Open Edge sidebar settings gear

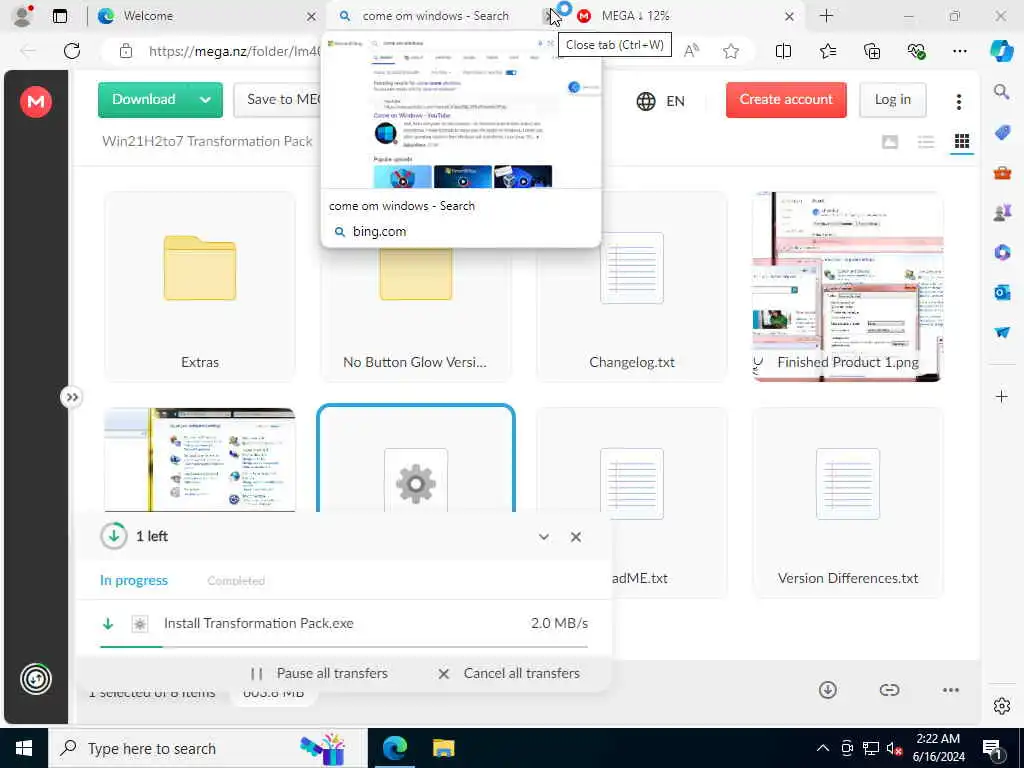(x=1002, y=706)
